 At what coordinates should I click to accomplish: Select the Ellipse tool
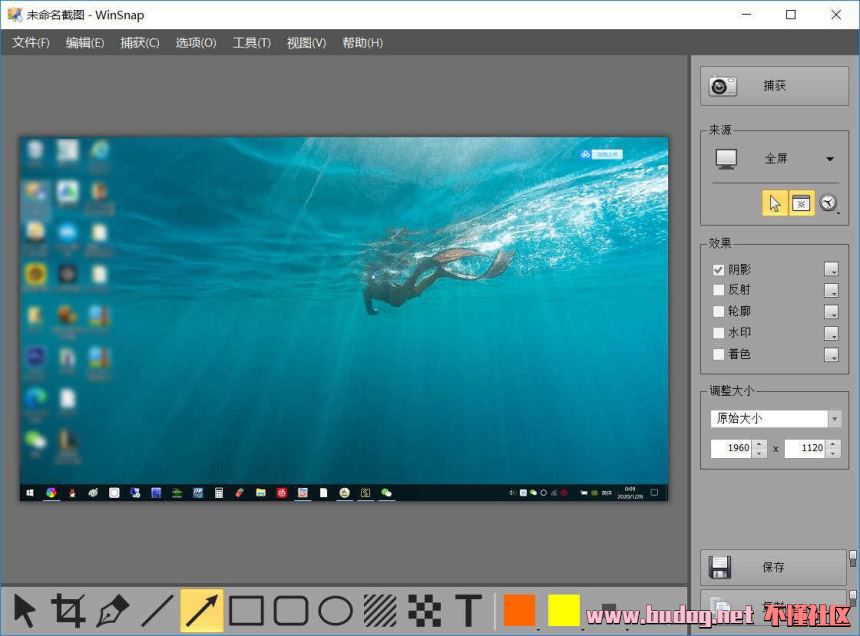point(335,610)
